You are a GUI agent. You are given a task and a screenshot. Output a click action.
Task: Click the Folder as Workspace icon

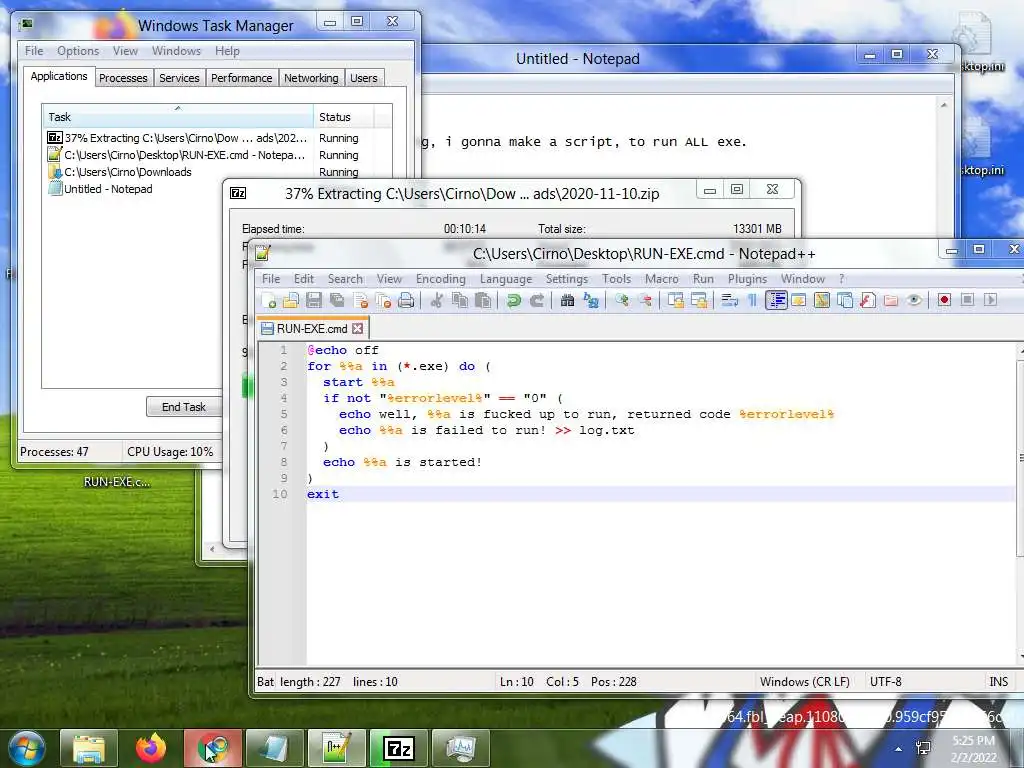[891, 300]
